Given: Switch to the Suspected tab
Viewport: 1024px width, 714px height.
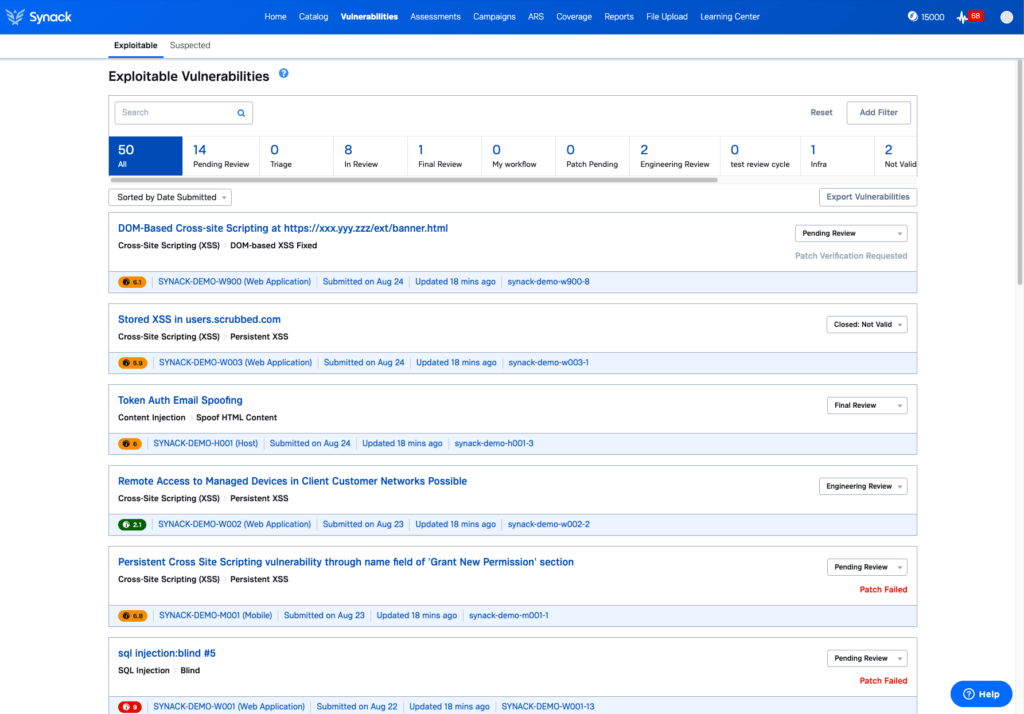Looking at the screenshot, I should 190,45.
